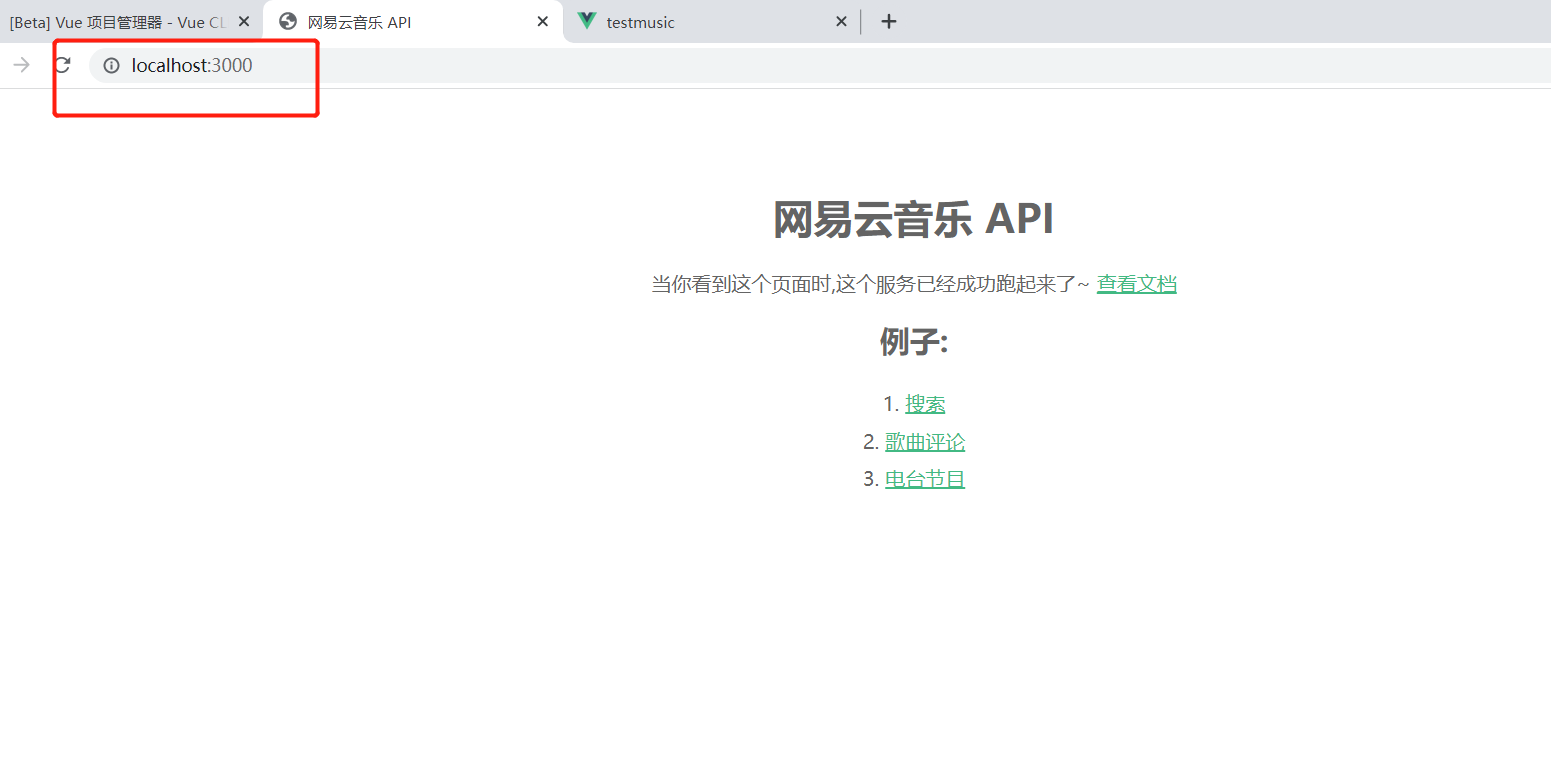Select the 网易云音乐 API tab
The image size is (1551, 781).
pos(414,22)
